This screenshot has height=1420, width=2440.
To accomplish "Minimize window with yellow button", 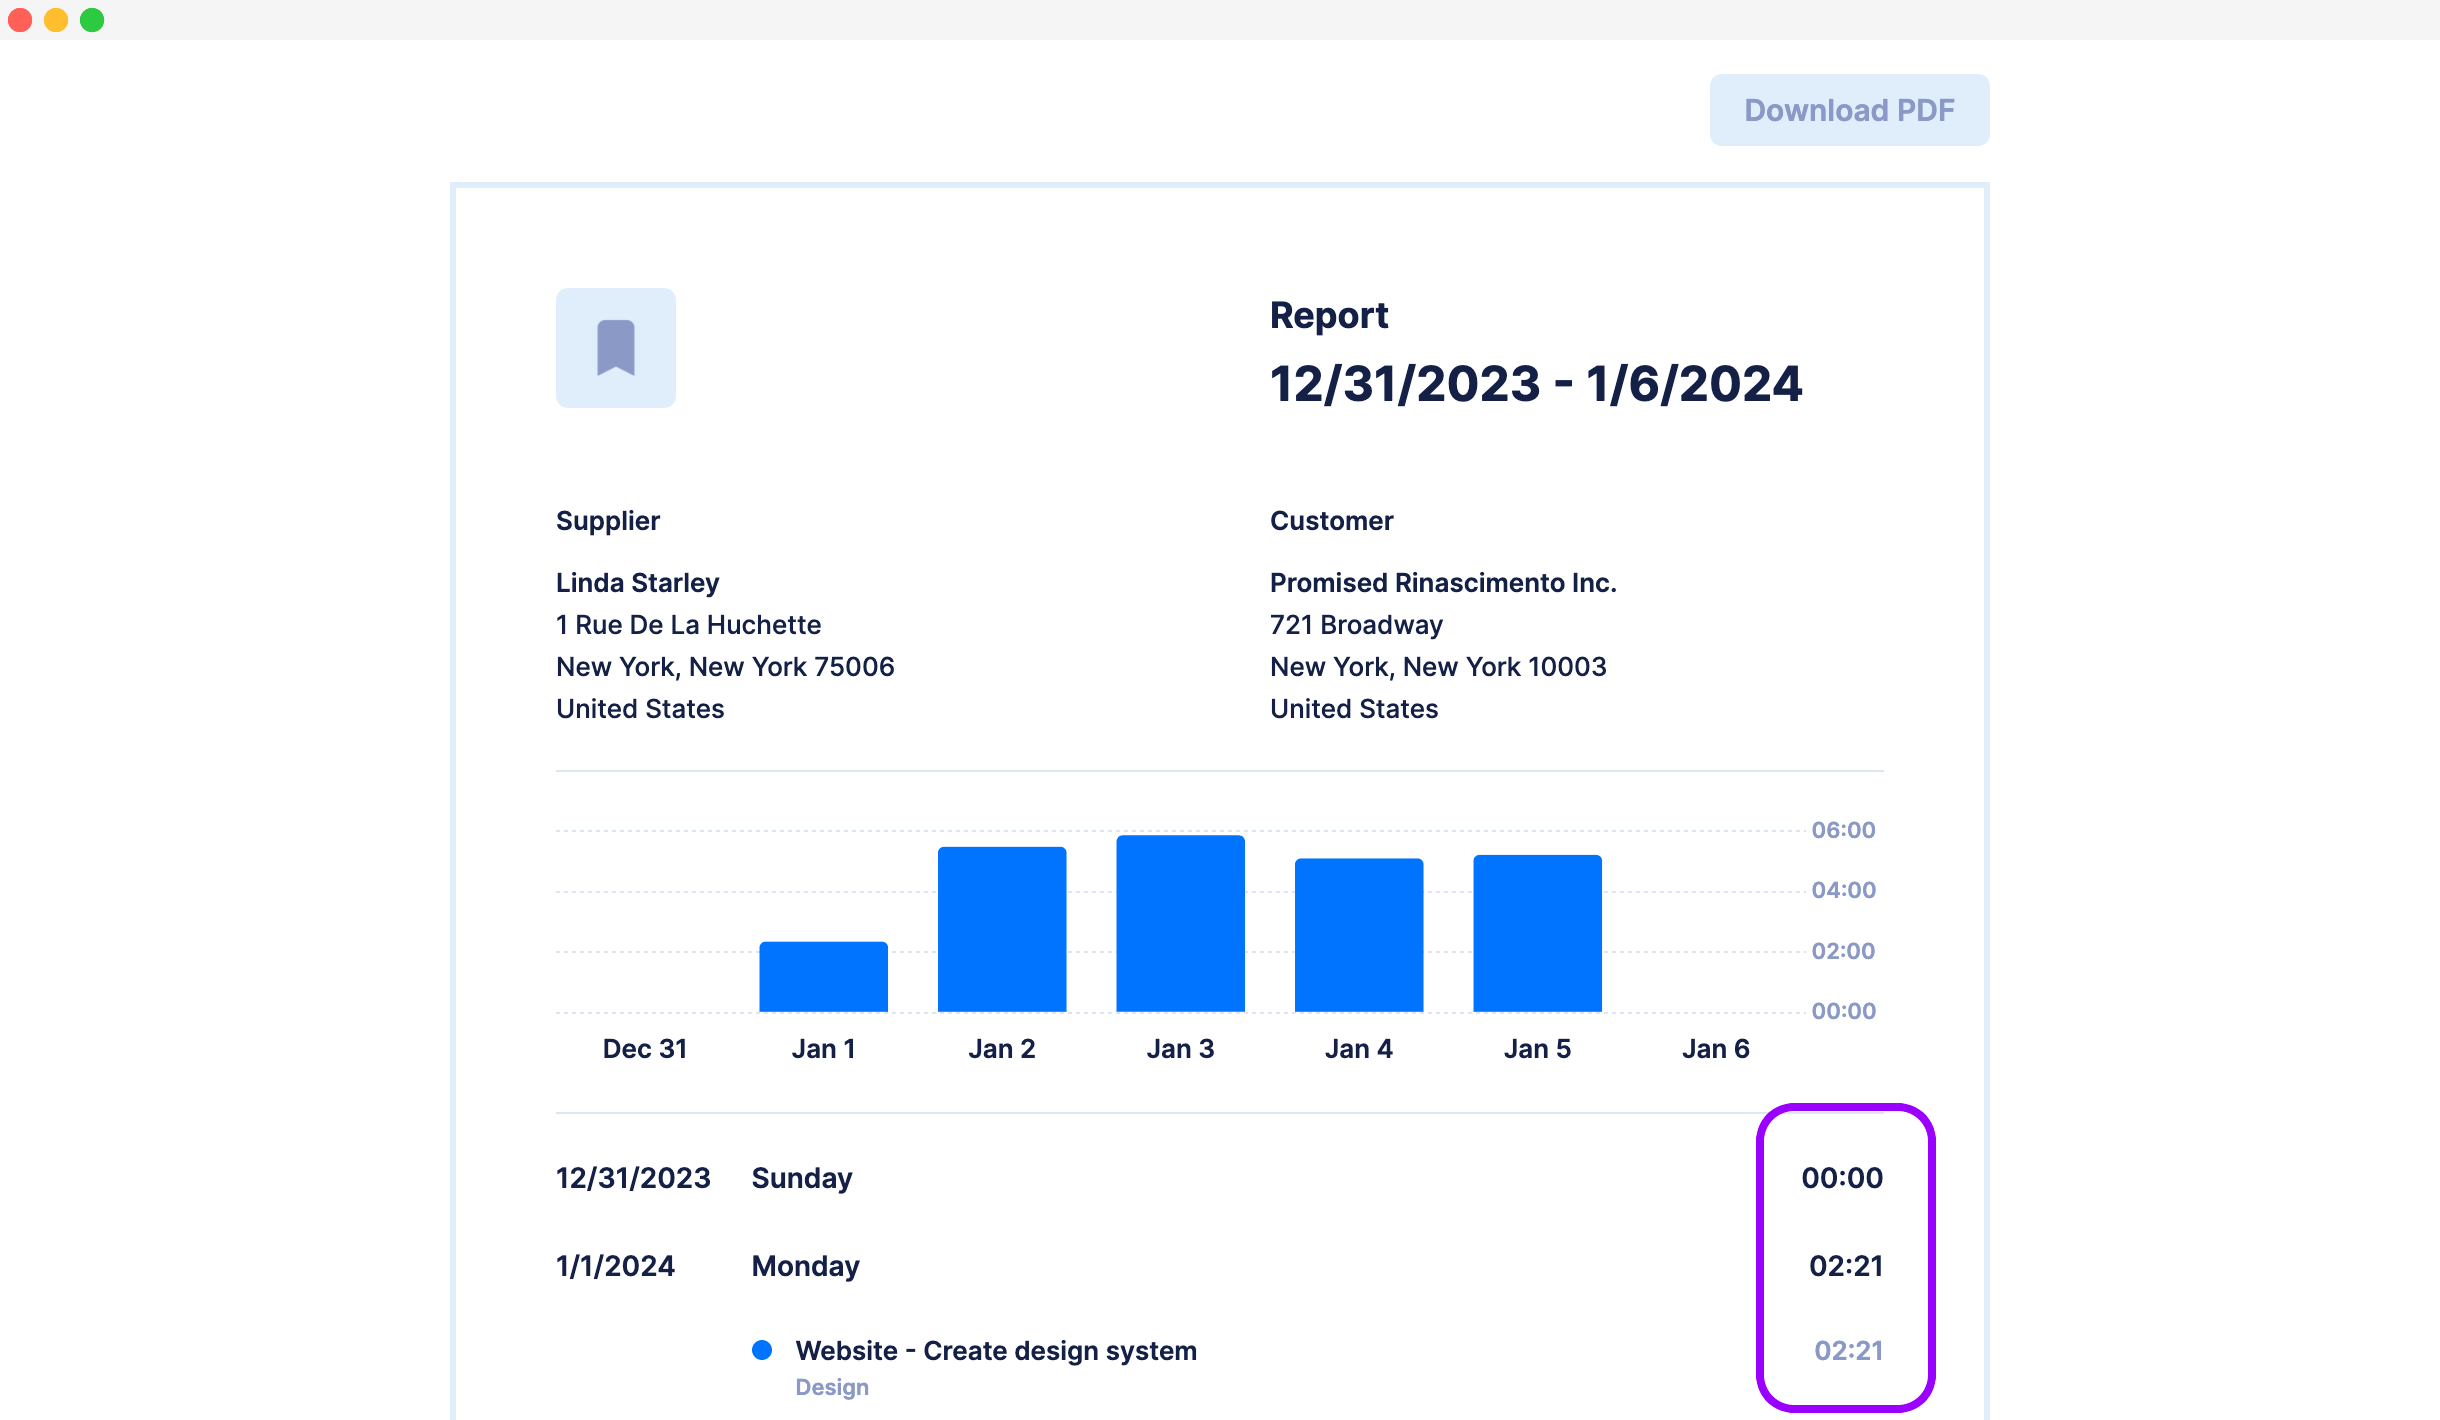I will point(56,20).
